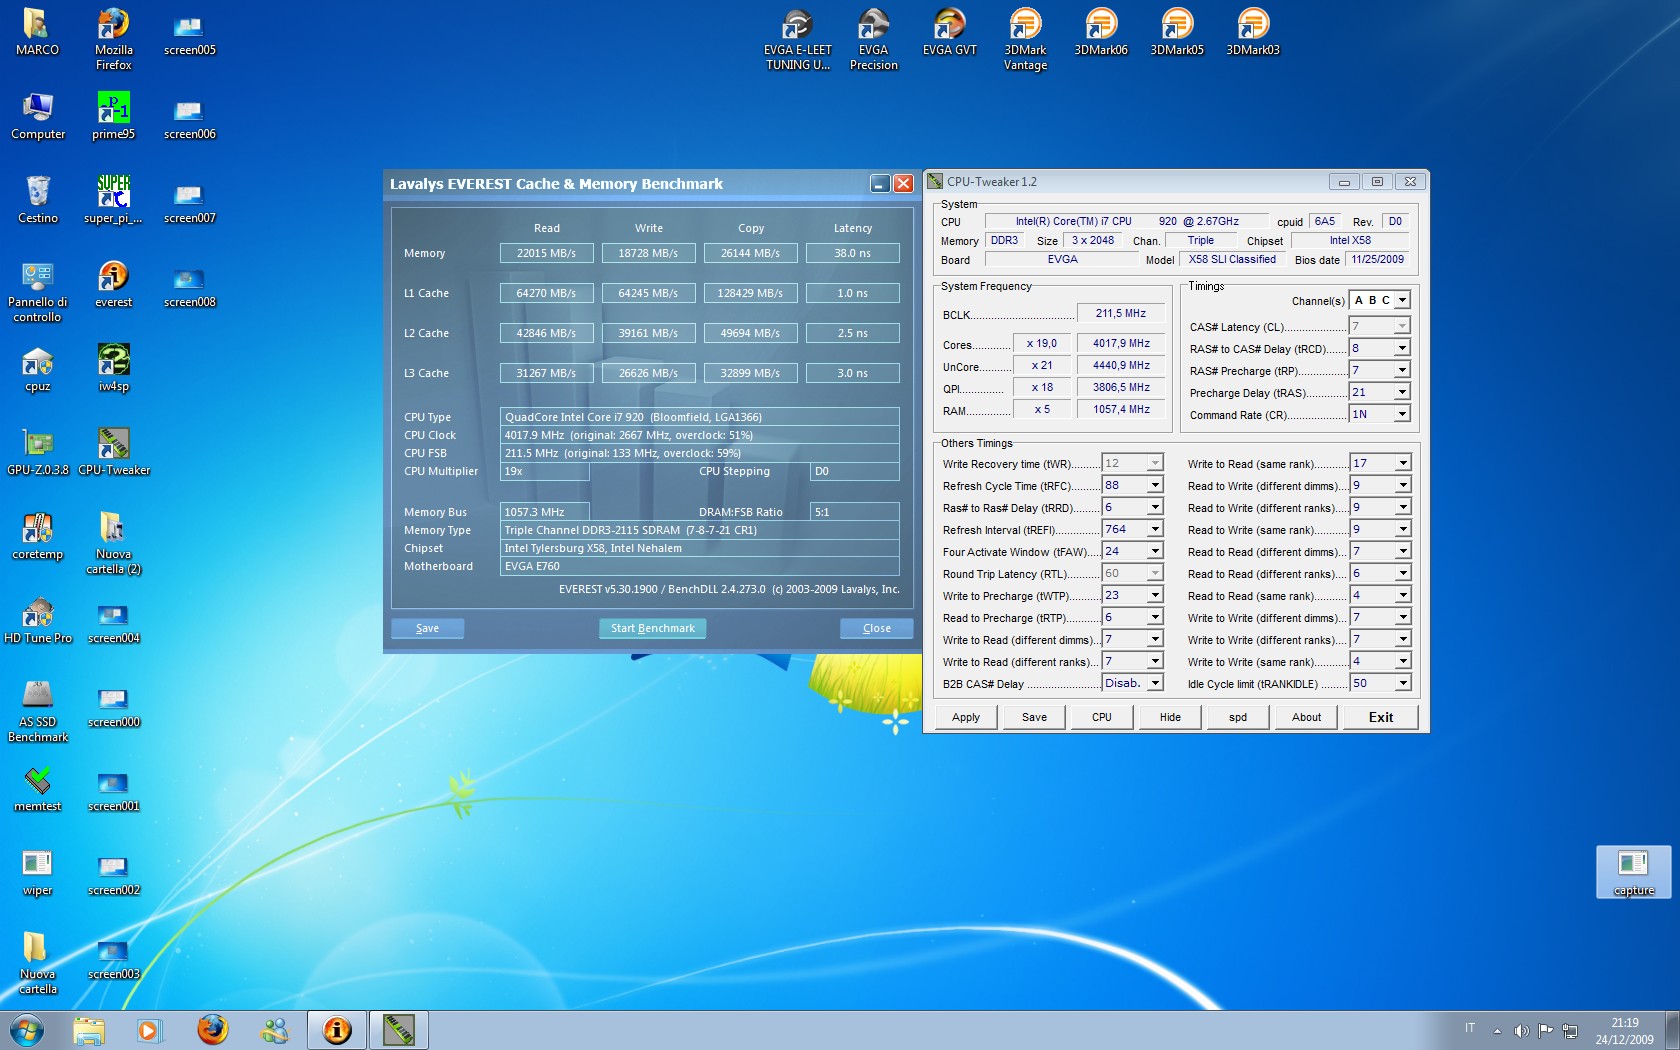
Task: Click the Memory Read 22015 MB/s value
Action: click(x=546, y=253)
